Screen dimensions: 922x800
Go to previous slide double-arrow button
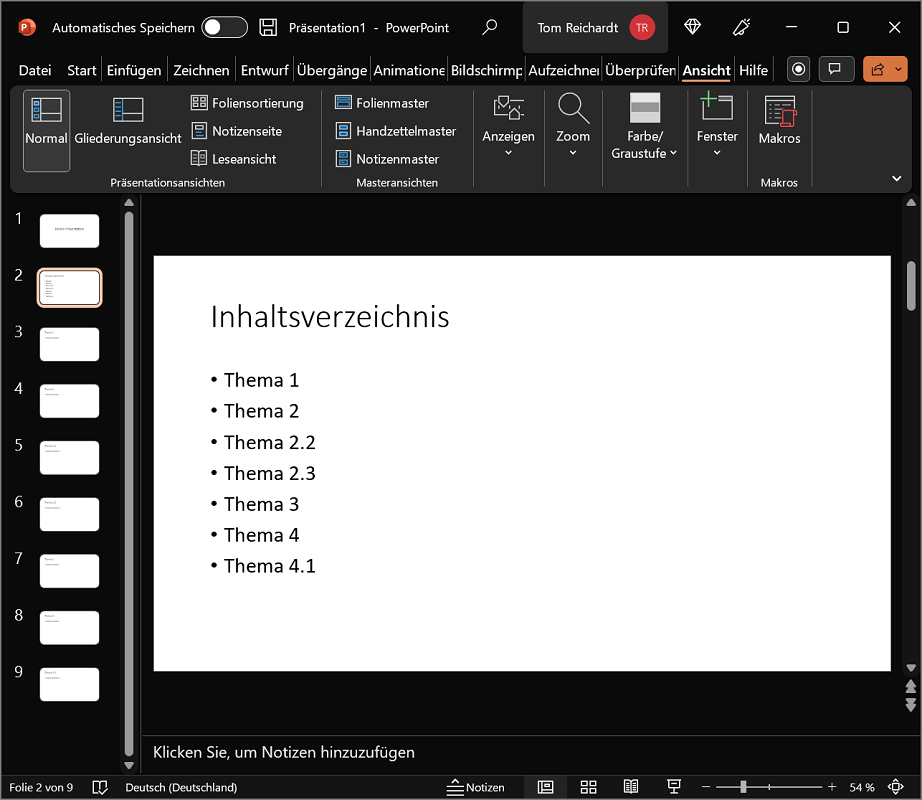tap(911, 687)
